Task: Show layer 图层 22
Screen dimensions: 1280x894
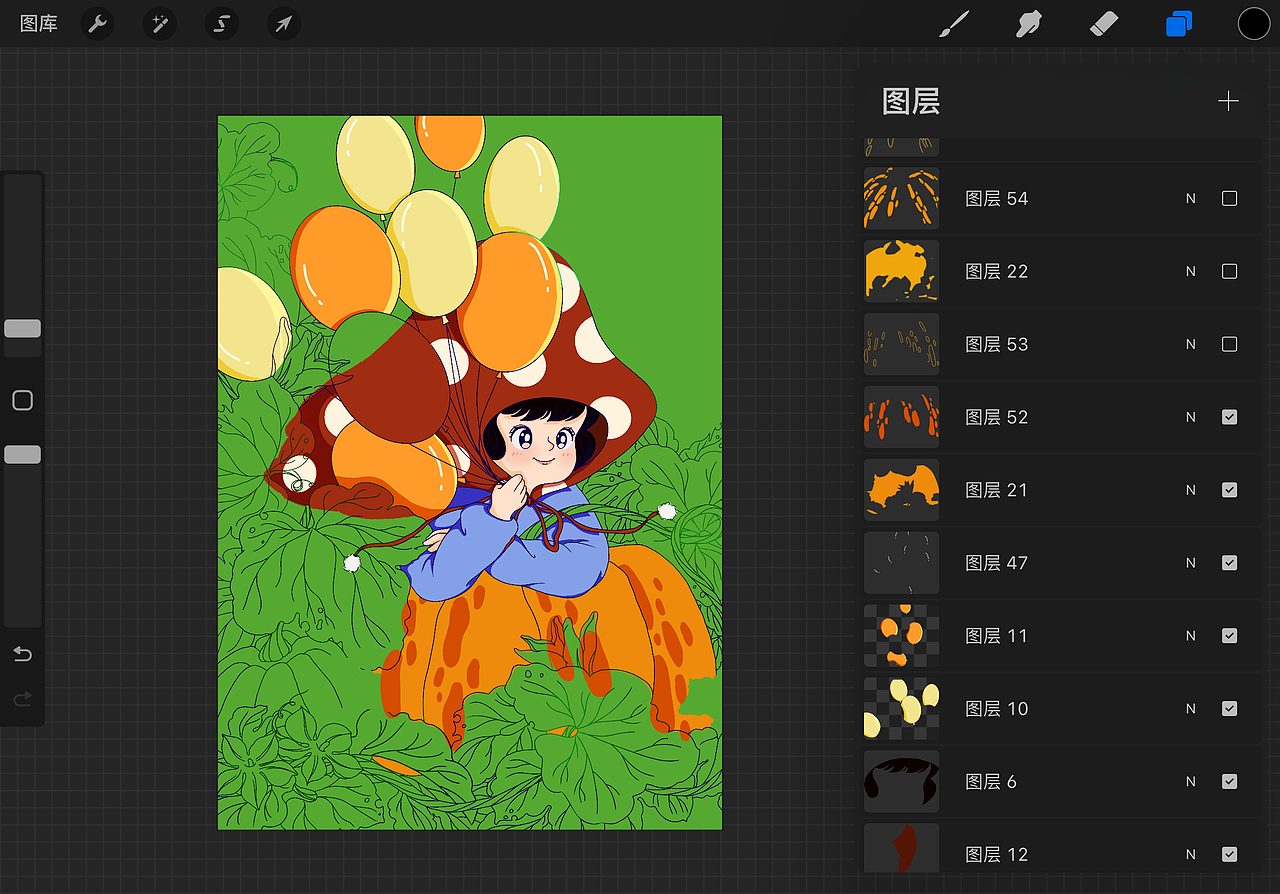Action: point(1229,272)
